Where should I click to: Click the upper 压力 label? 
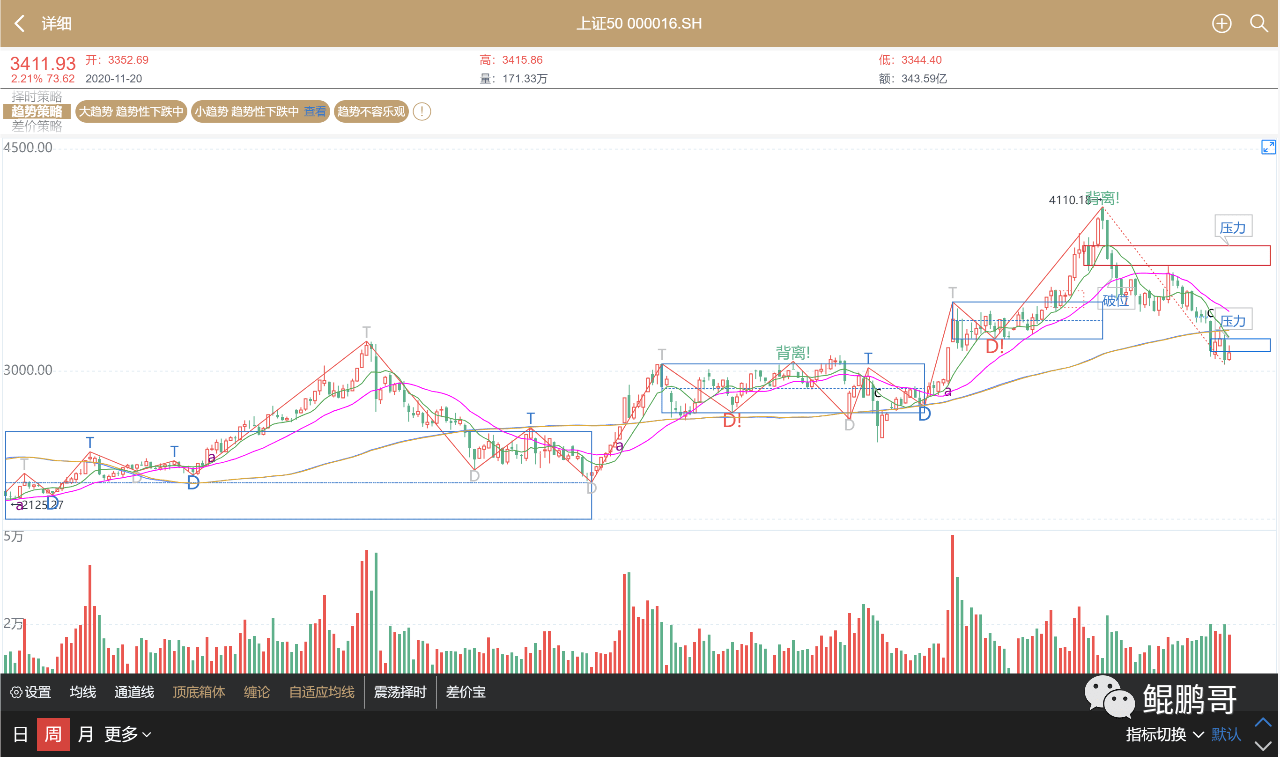(1233, 227)
